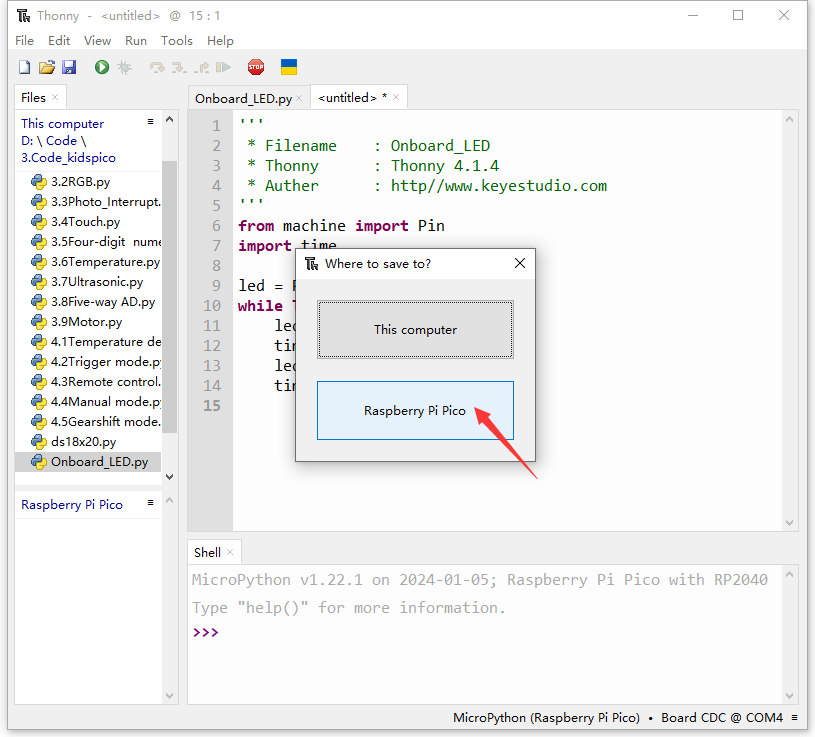The height and width of the screenshot is (737, 815).
Task: Open the Edit menu
Action: (x=59, y=41)
